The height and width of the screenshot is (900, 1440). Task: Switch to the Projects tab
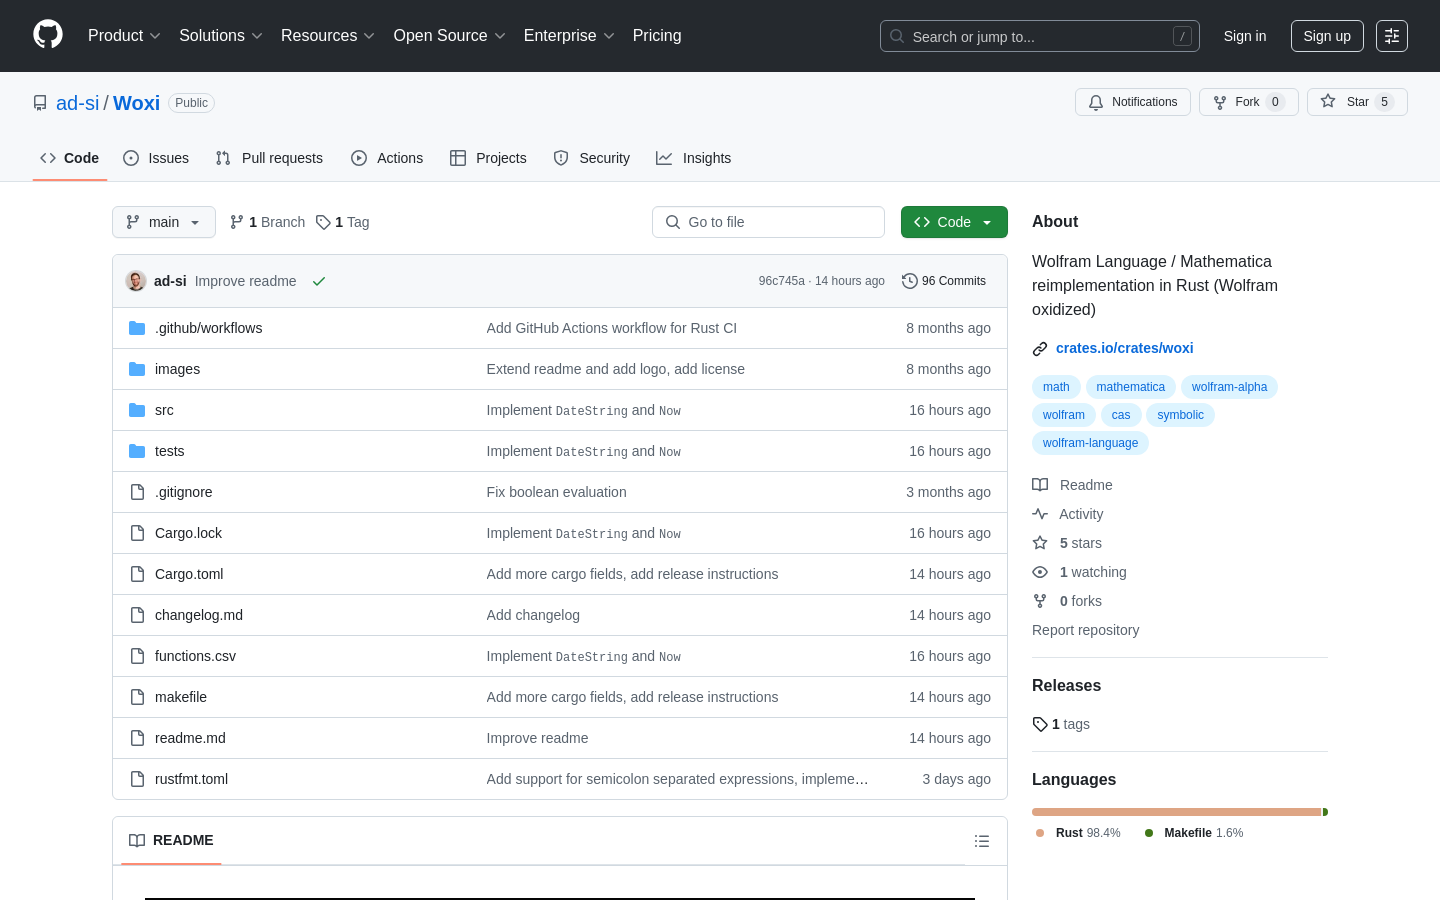click(x=488, y=158)
